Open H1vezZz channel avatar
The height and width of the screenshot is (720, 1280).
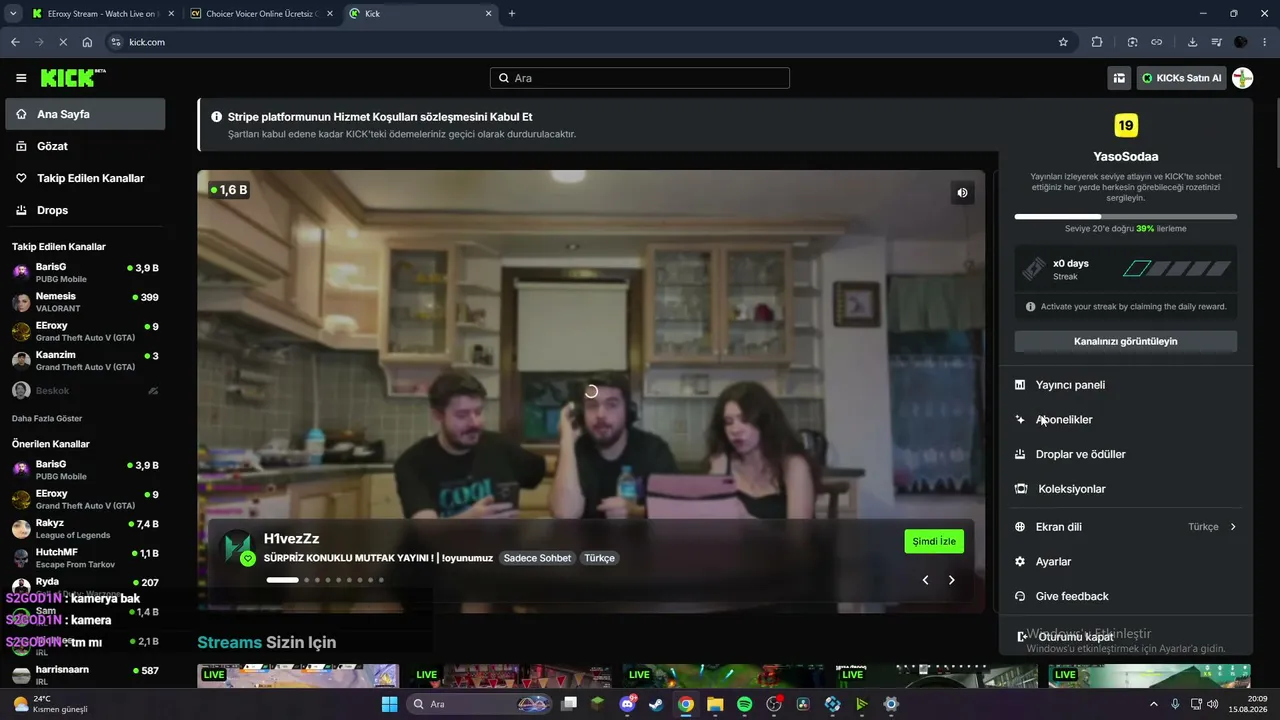(238, 547)
